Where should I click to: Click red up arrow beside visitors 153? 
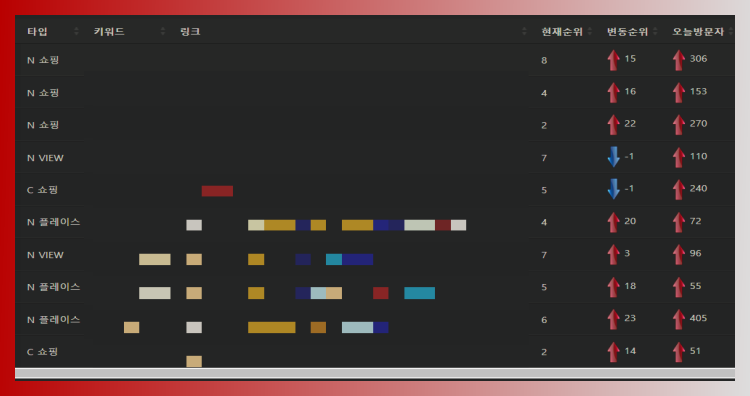(x=678, y=92)
